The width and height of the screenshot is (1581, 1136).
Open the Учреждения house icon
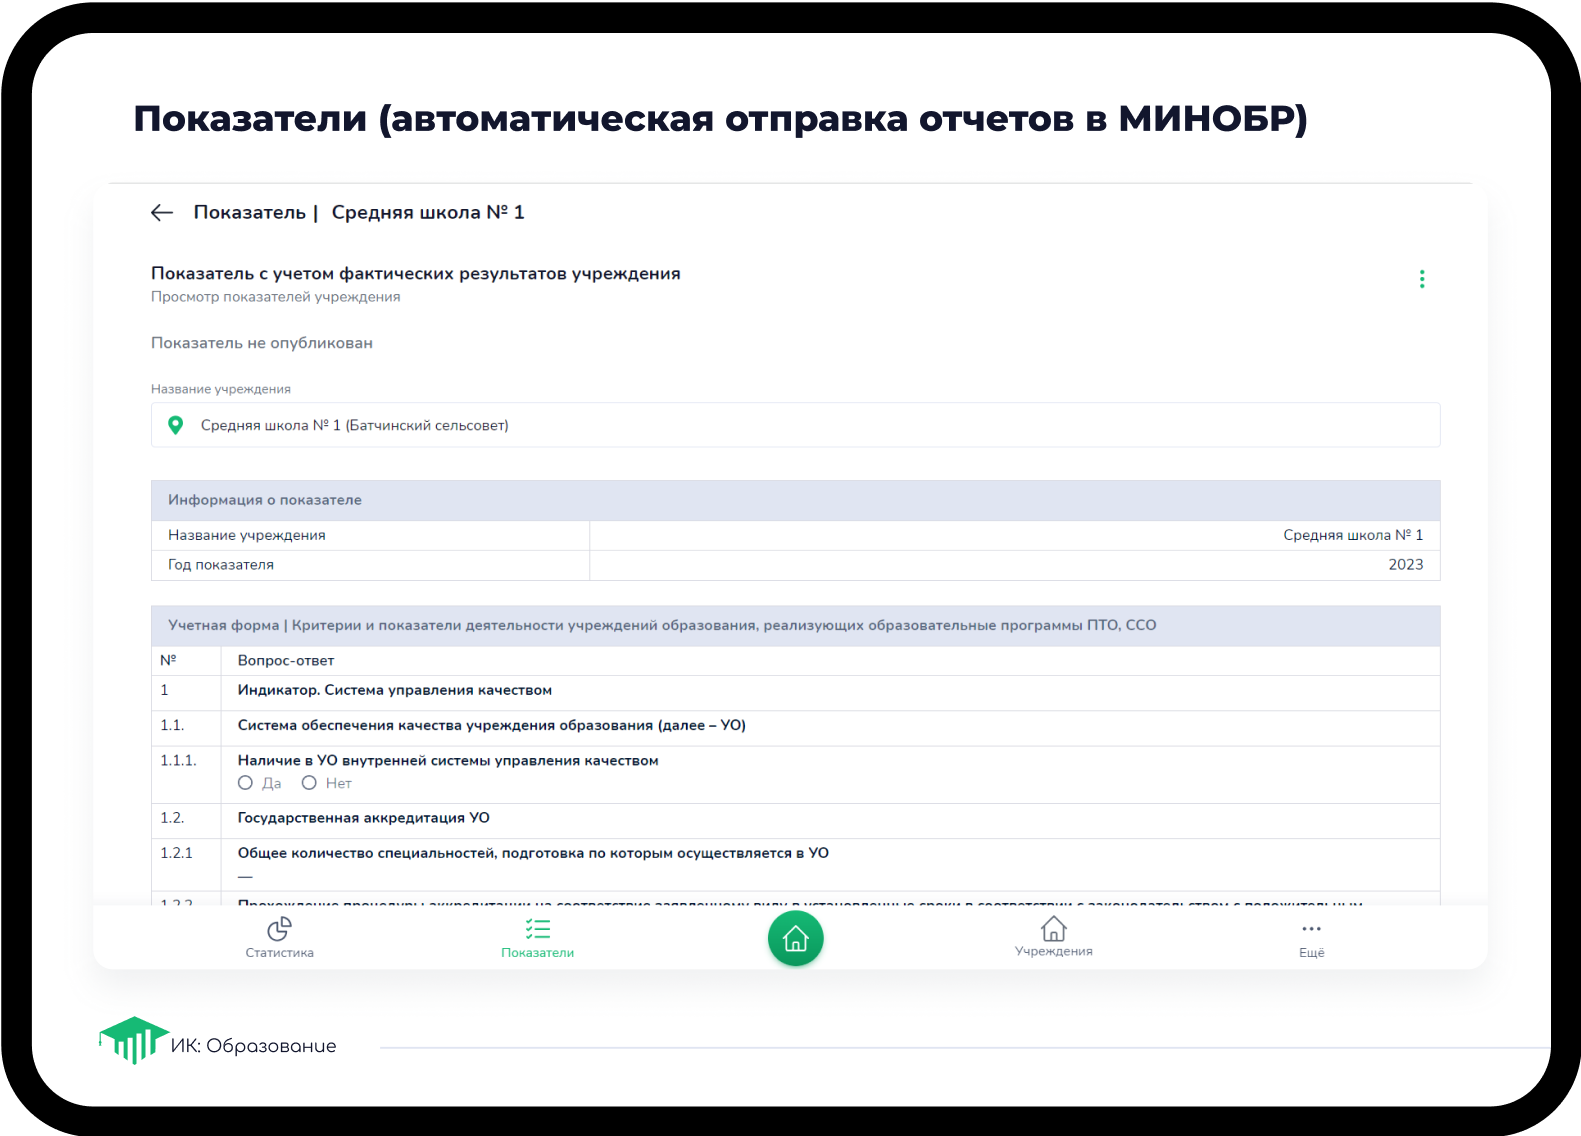[x=1053, y=929]
